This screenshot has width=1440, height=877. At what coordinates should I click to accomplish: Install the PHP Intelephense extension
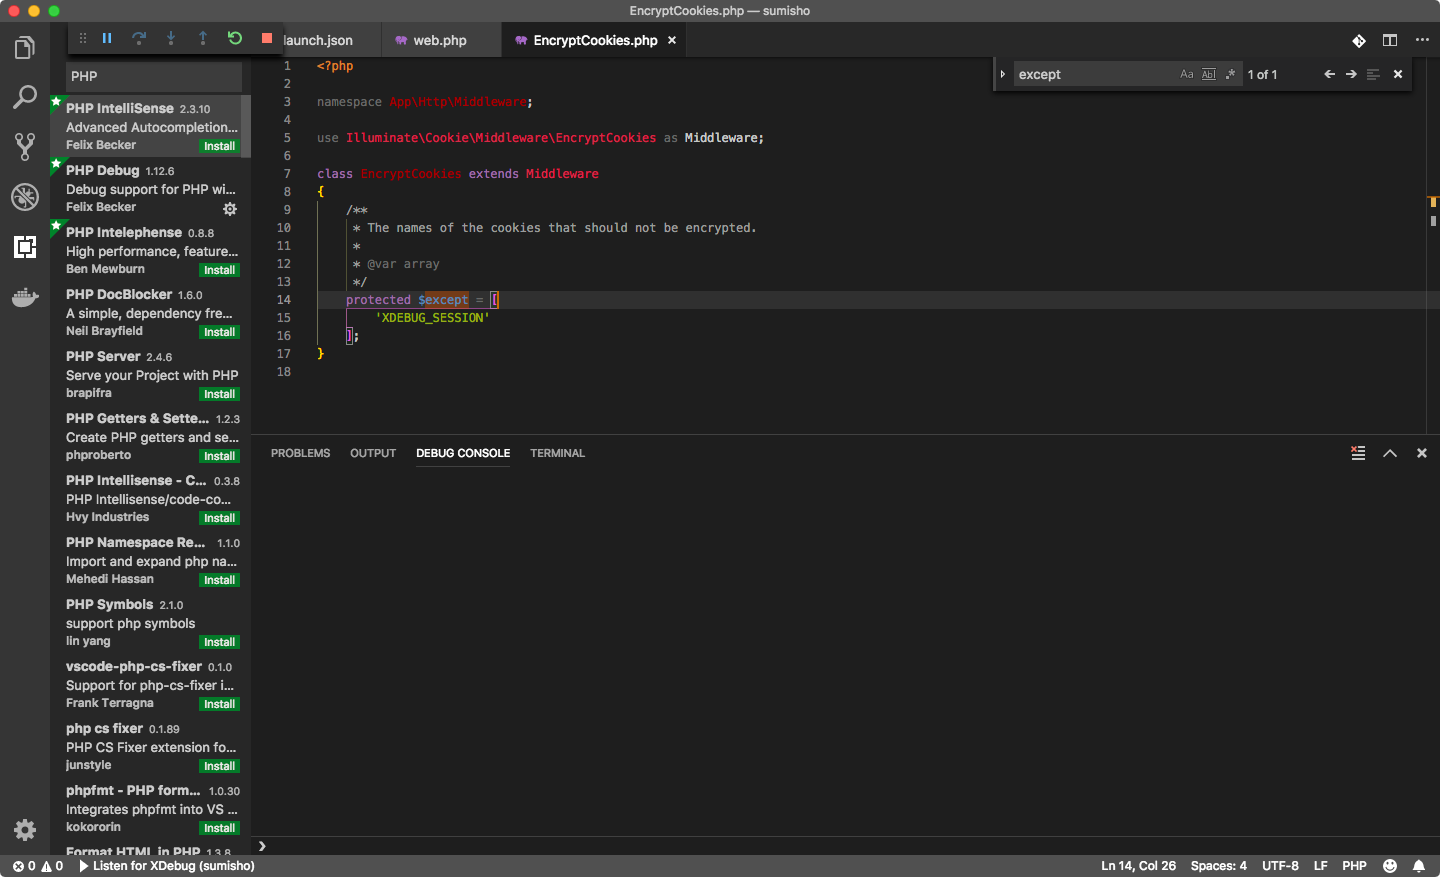(x=219, y=269)
